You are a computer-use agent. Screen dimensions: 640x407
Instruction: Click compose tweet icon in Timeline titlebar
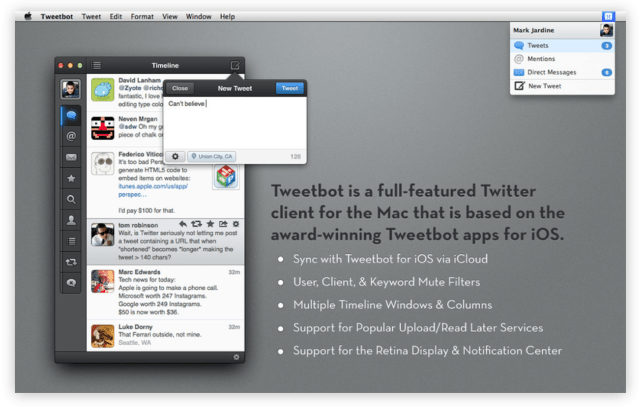pyautogui.click(x=235, y=65)
